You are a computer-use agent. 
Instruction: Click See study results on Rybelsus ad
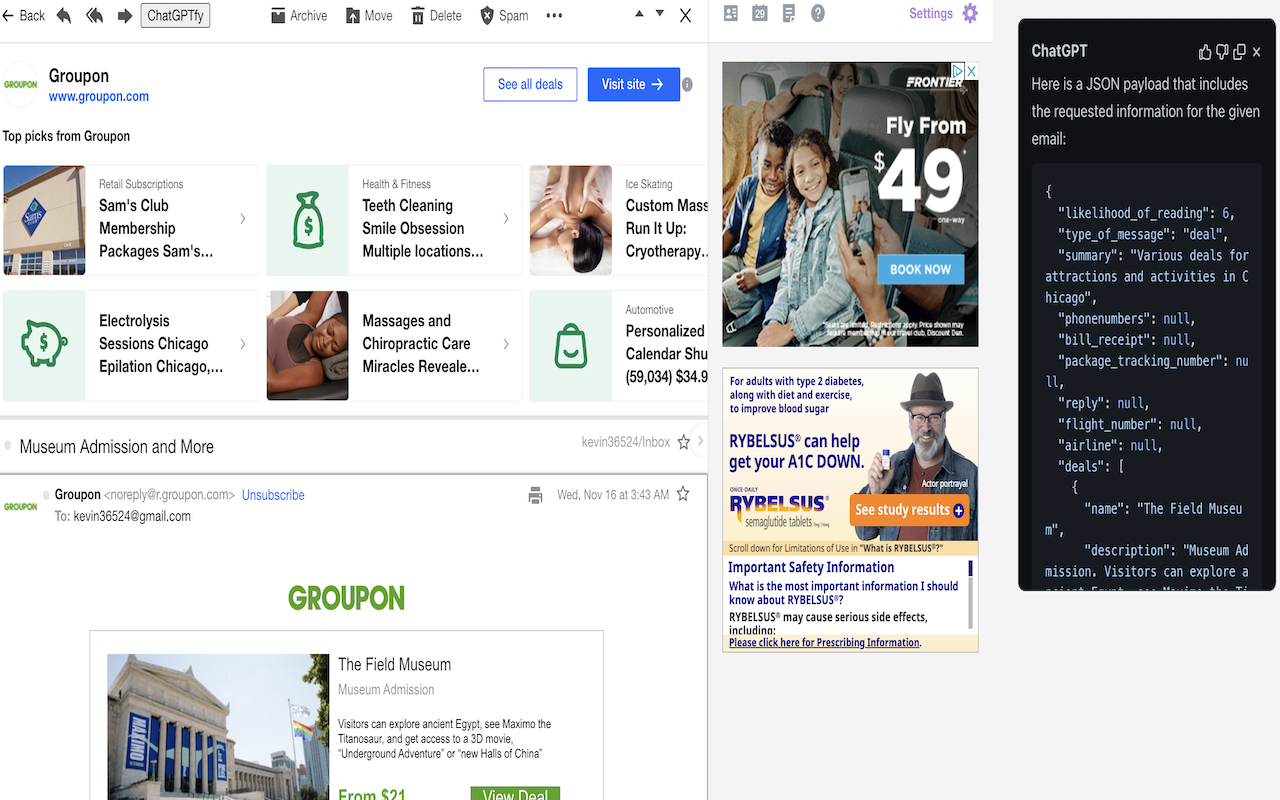point(909,510)
